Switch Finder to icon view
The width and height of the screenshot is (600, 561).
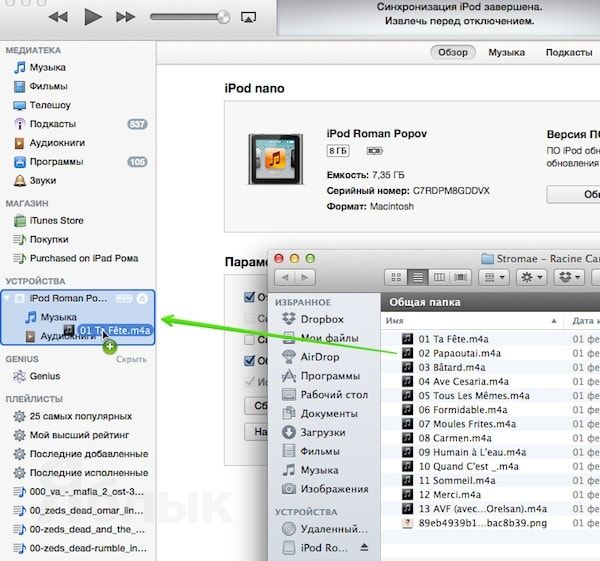point(396,277)
